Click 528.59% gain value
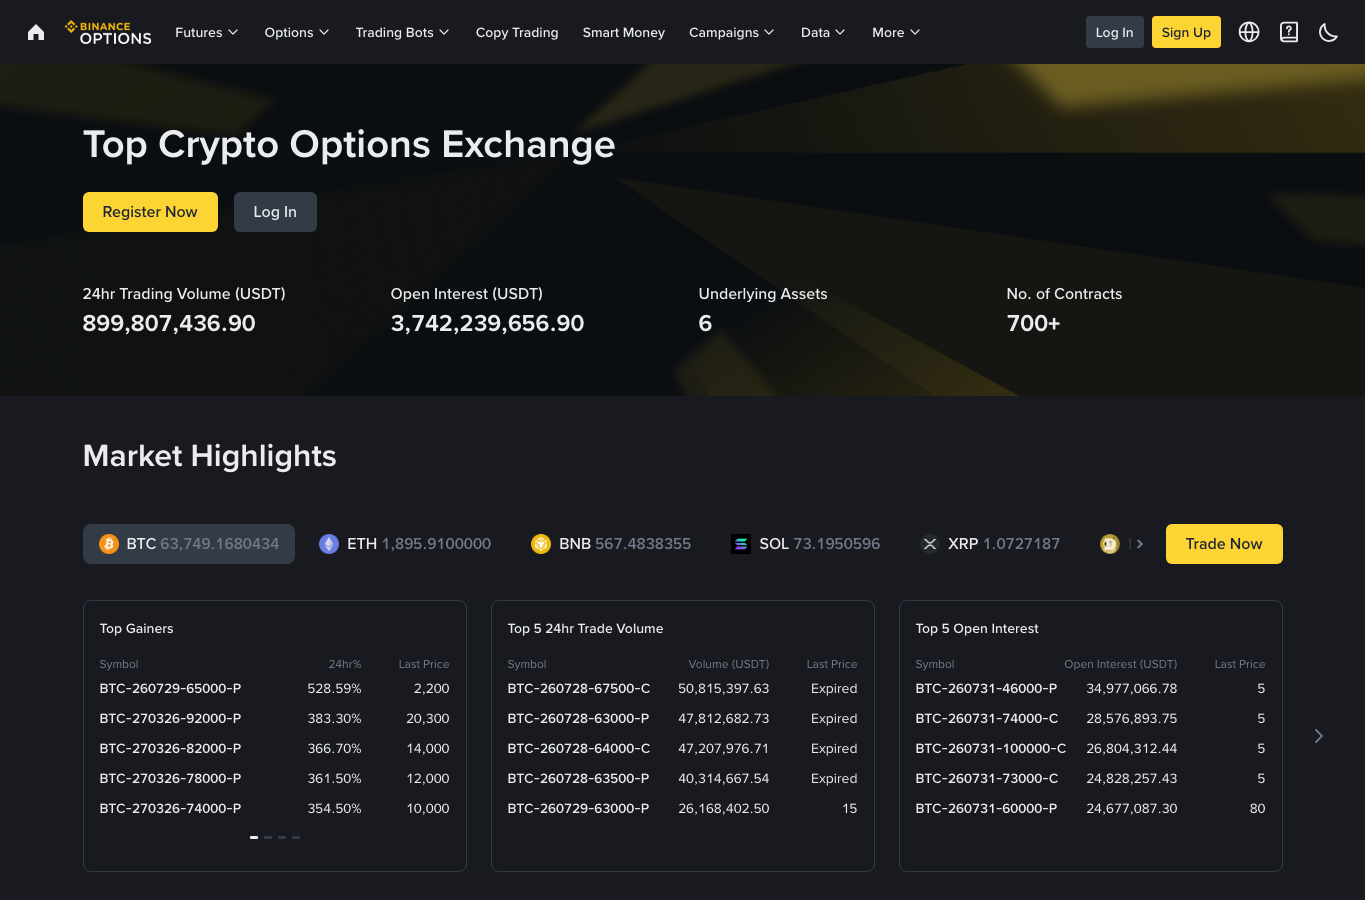Image resolution: width=1365 pixels, height=900 pixels. coord(334,688)
